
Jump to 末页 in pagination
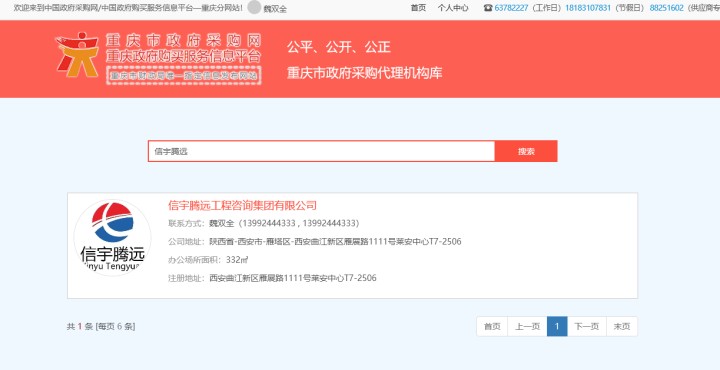click(622, 326)
